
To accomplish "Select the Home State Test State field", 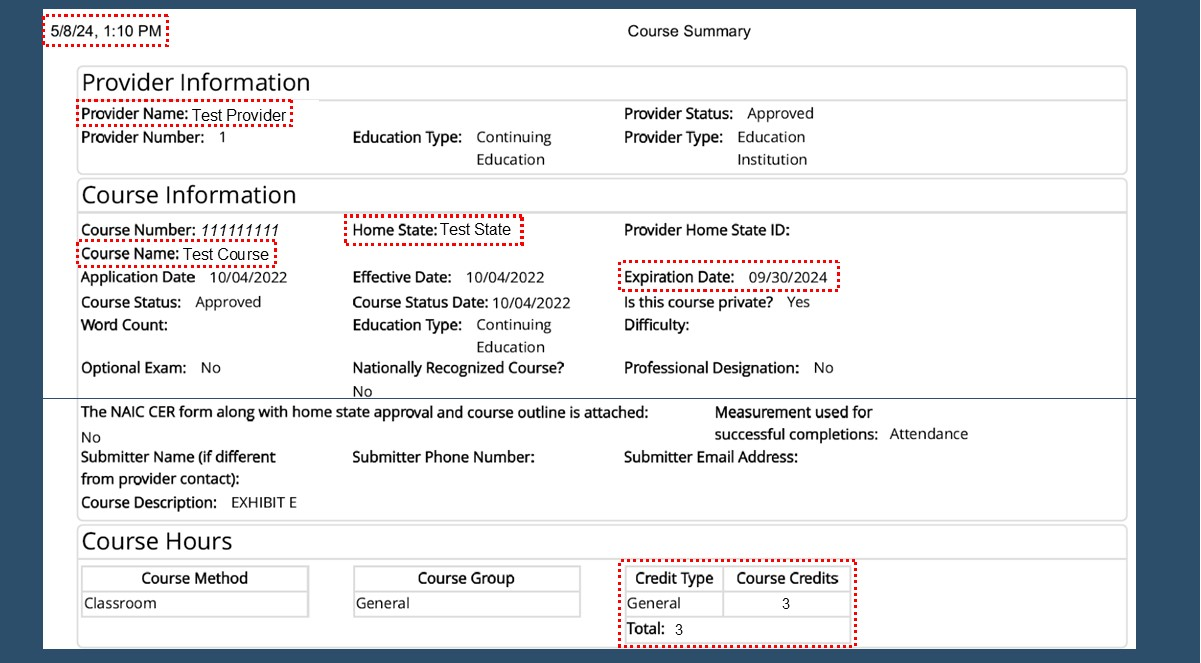I will coord(432,230).
